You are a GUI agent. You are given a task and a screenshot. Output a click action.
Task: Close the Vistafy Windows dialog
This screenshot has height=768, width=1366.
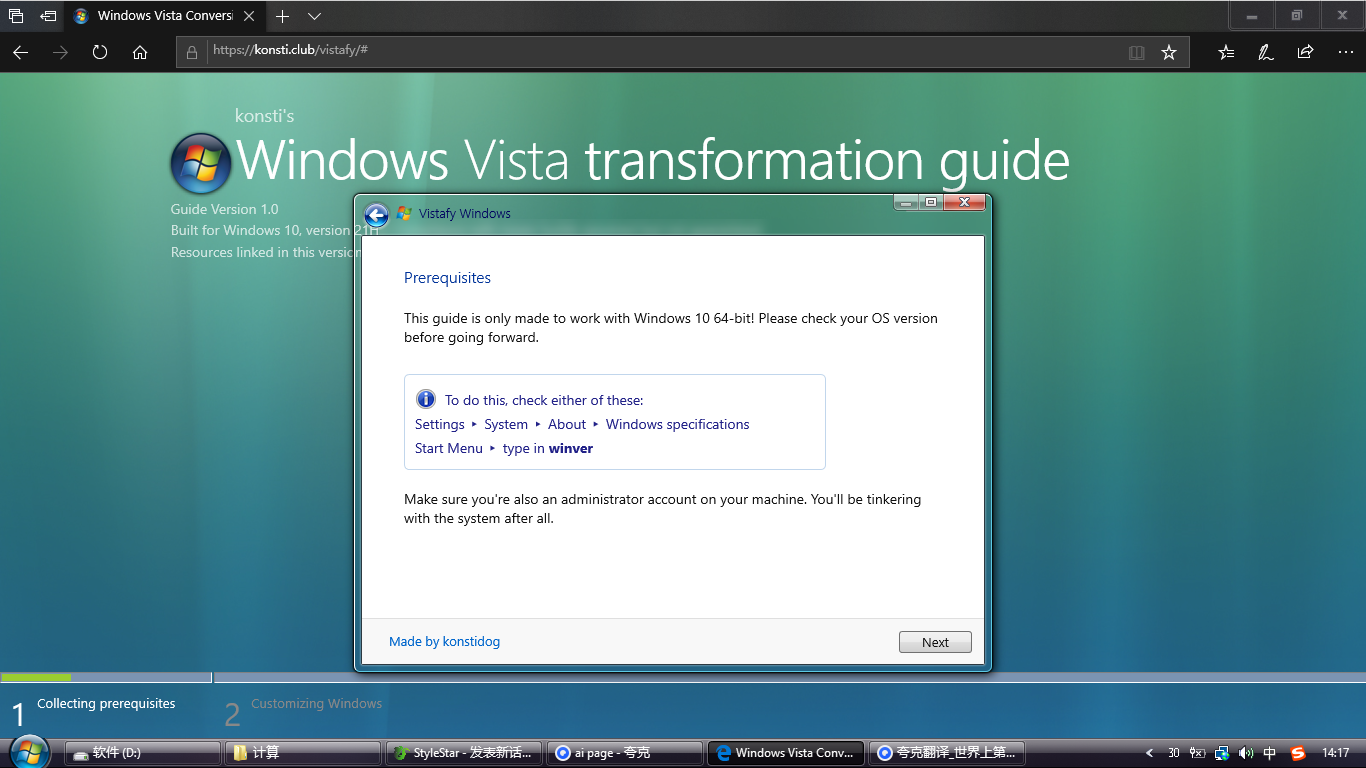click(x=964, y=202)
